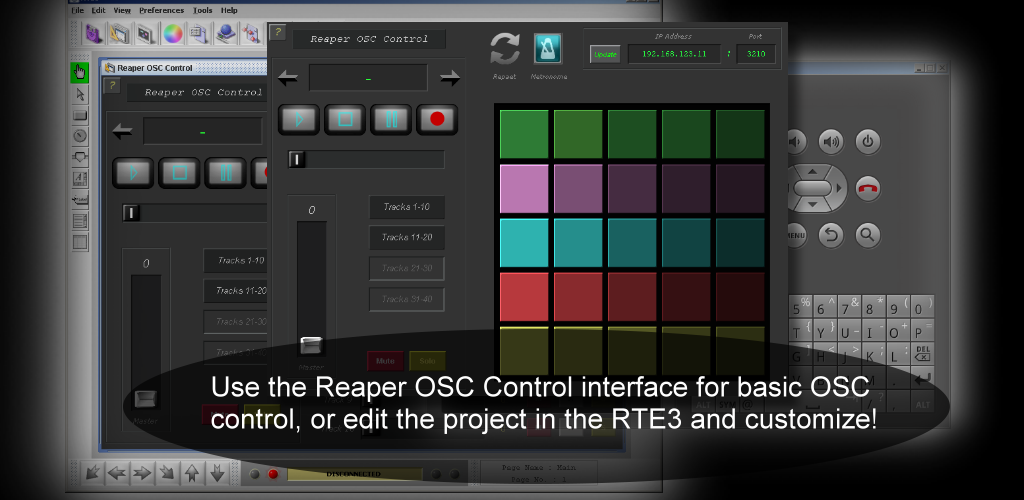Image resolution: width=1024 pixels, height=500 pixels.
Task: Click the Port field showing 3210
Action: [x=756, y=54]
